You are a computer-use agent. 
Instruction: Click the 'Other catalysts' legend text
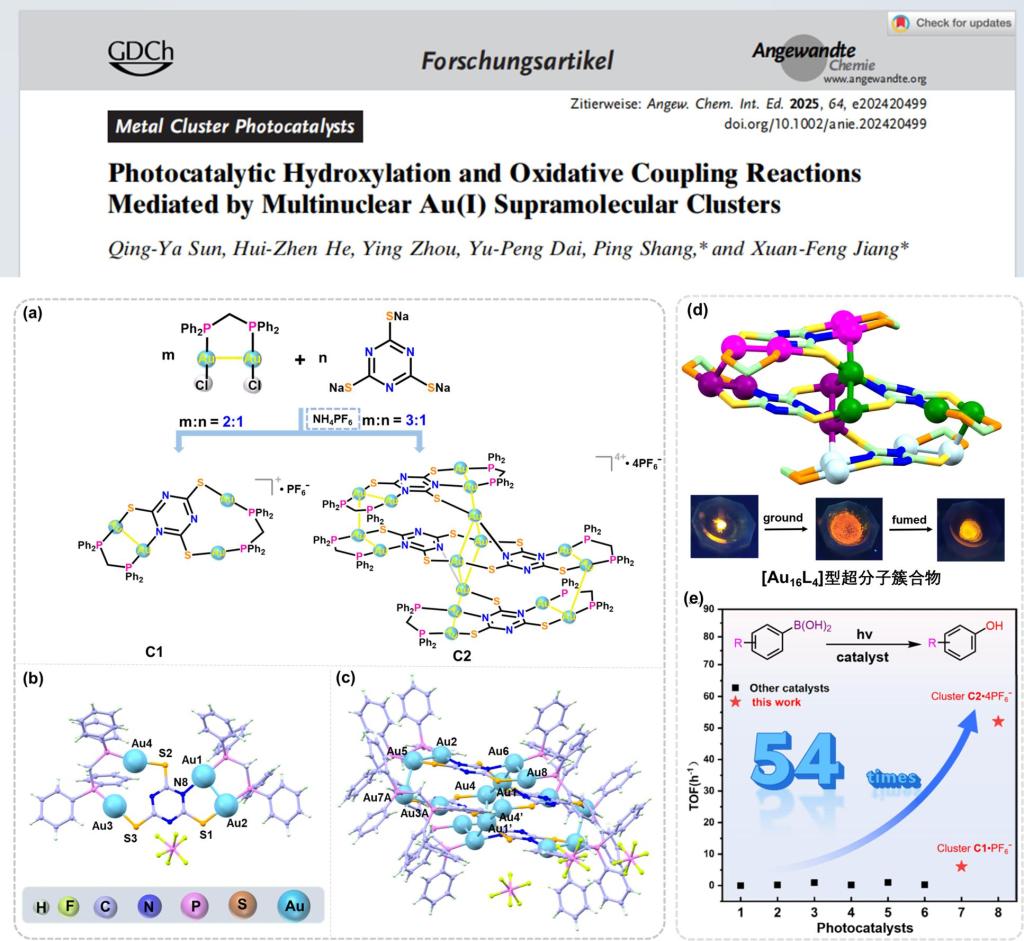pyautogui.click(x=790, y=688)
